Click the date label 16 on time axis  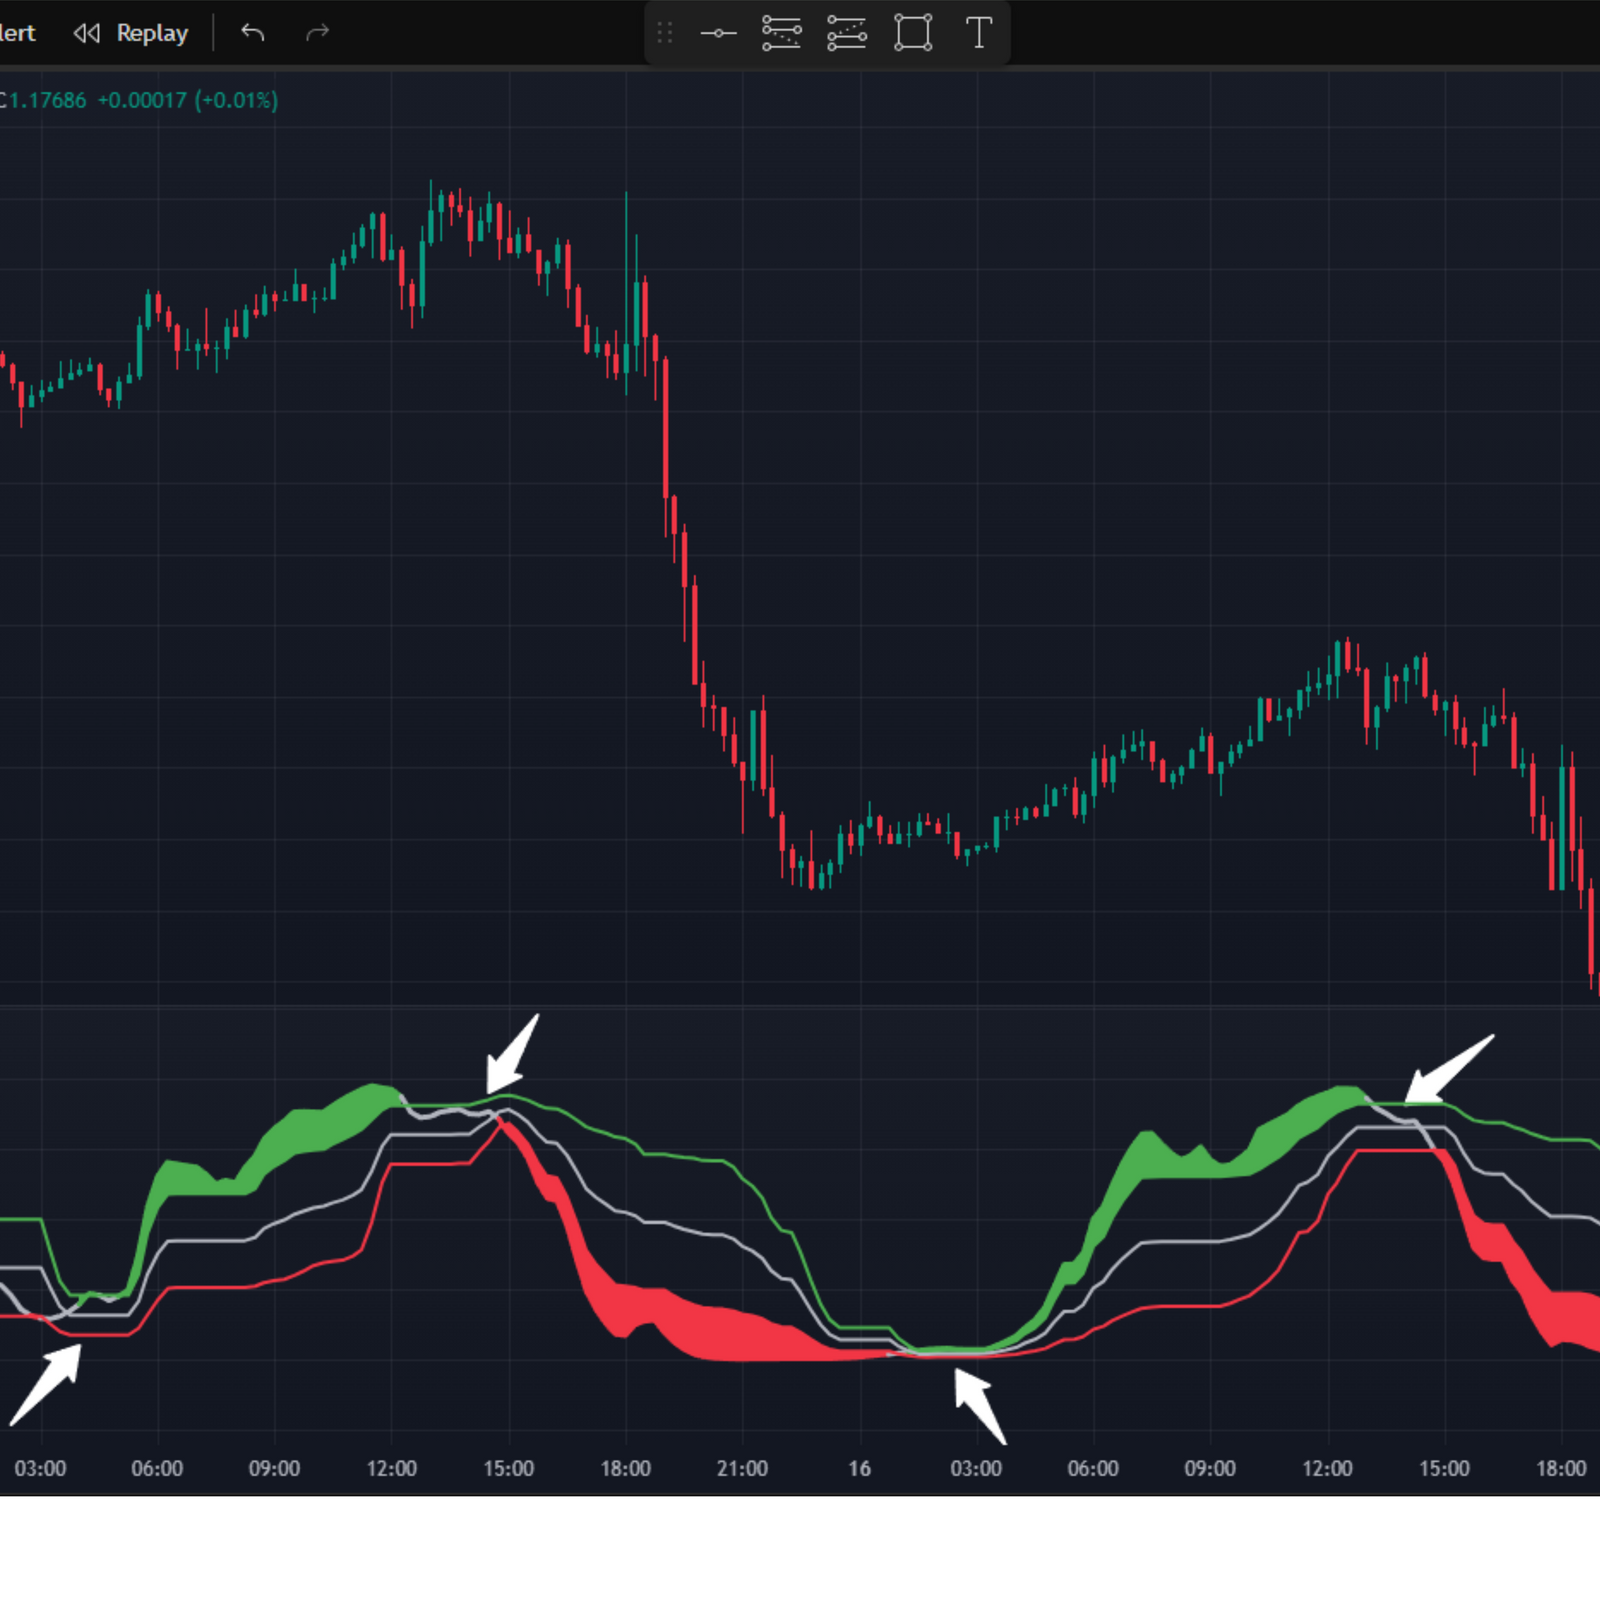click(x=859, y=1468)
